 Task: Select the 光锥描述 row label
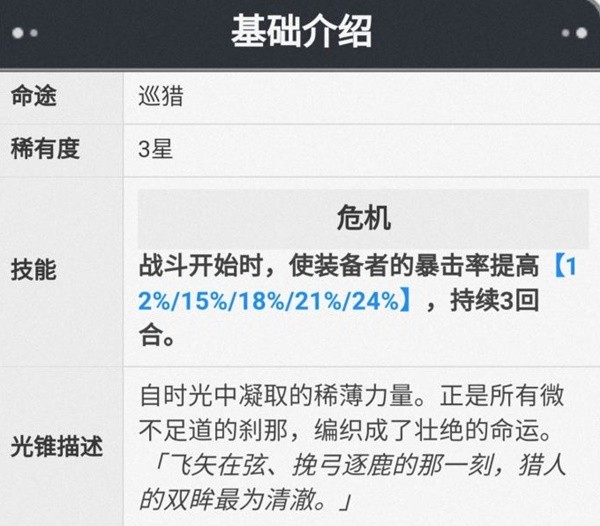click(57, 446)
